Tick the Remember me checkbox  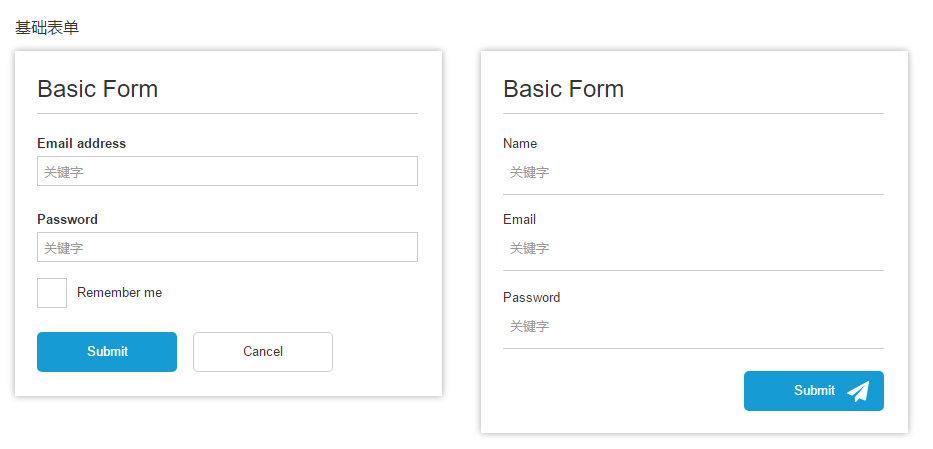point(52,293)
